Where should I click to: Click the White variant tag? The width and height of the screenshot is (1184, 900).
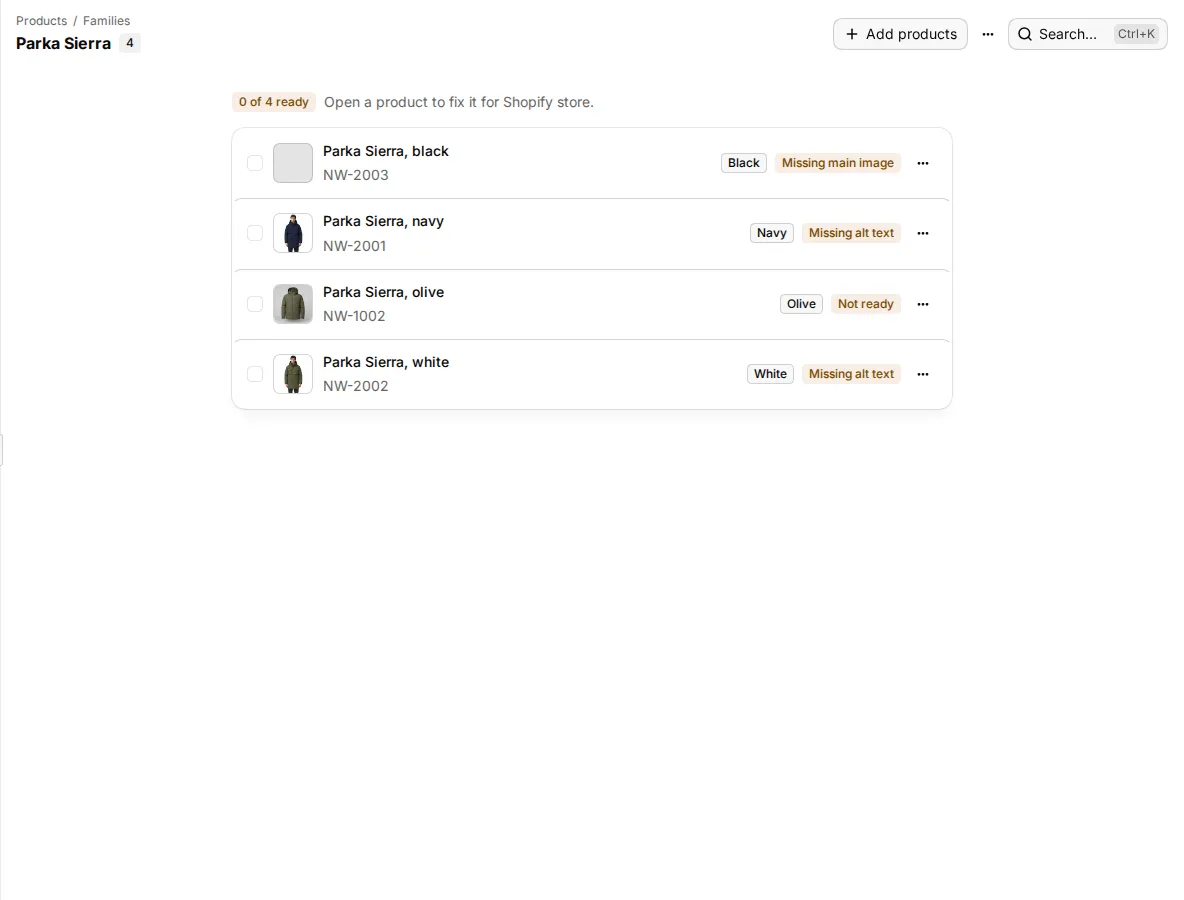pos(770,374)
